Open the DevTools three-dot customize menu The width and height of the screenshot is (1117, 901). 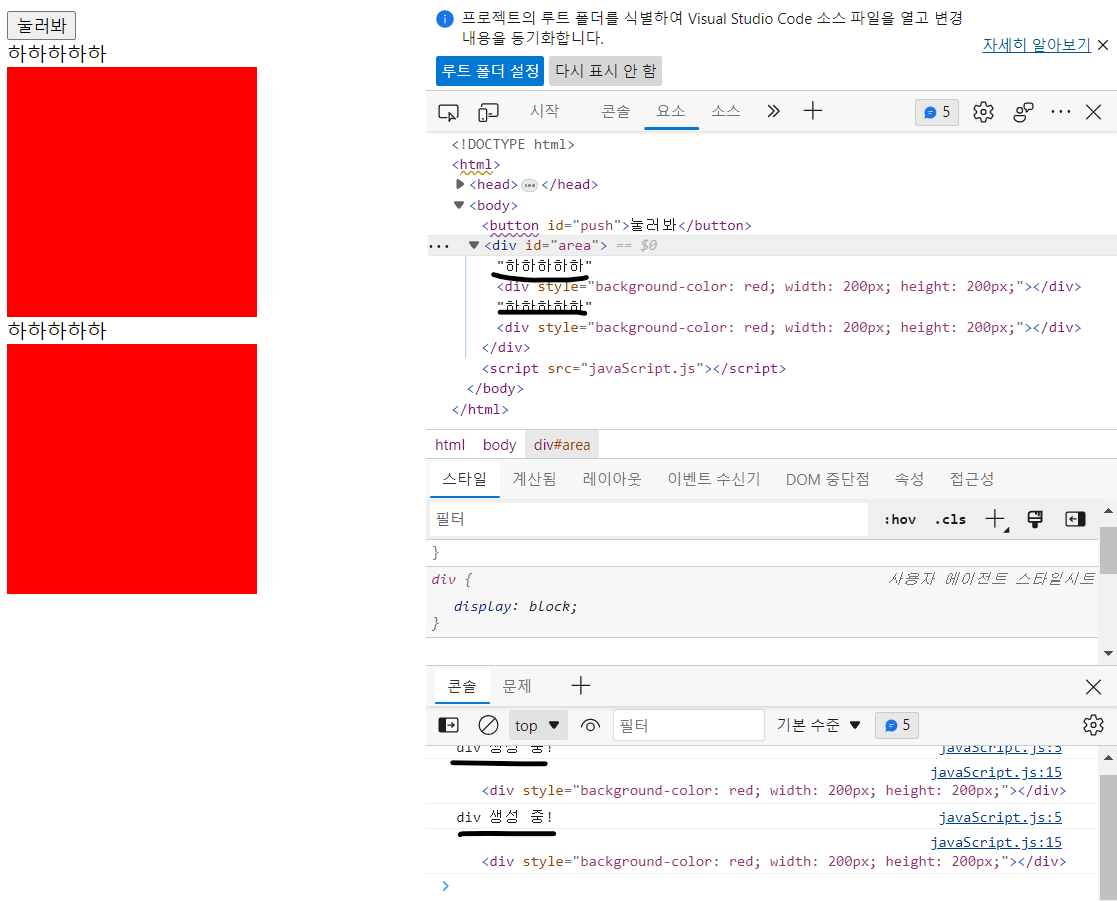coord(1061,112)
